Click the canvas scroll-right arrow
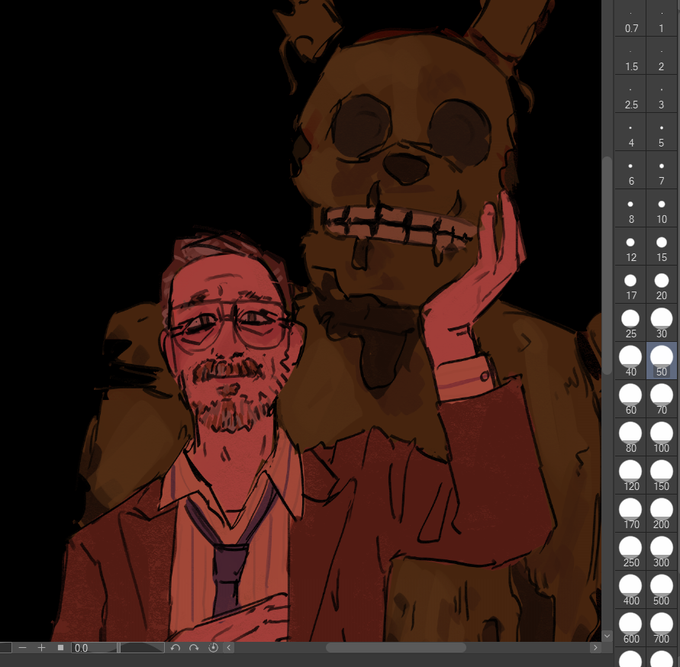The height and width of the screenshot is (667, 680). click(595, 647)
